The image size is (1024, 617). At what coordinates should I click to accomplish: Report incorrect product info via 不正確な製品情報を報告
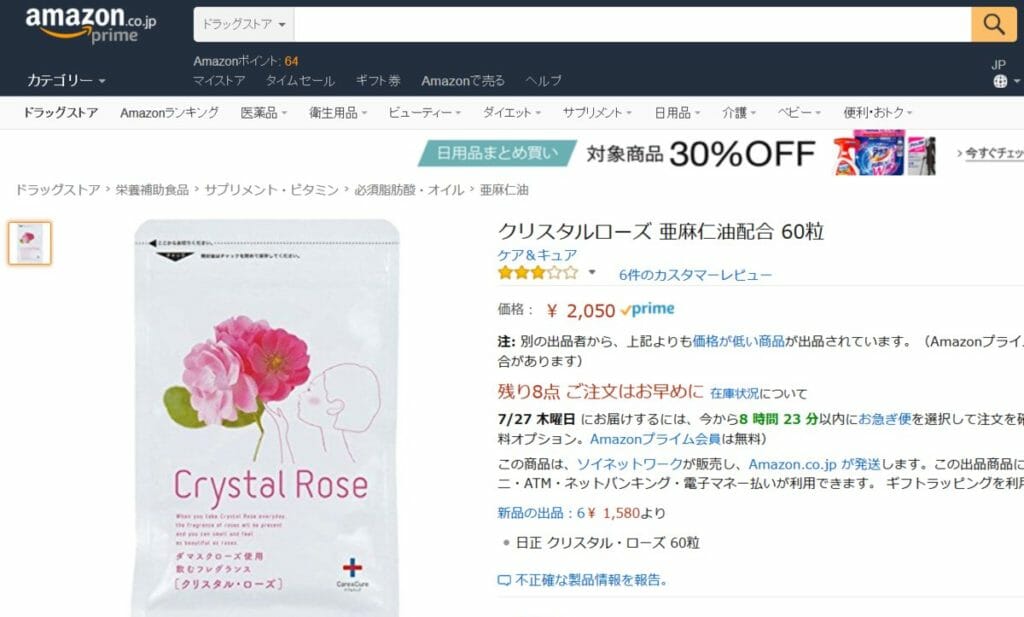coord(594,580)
